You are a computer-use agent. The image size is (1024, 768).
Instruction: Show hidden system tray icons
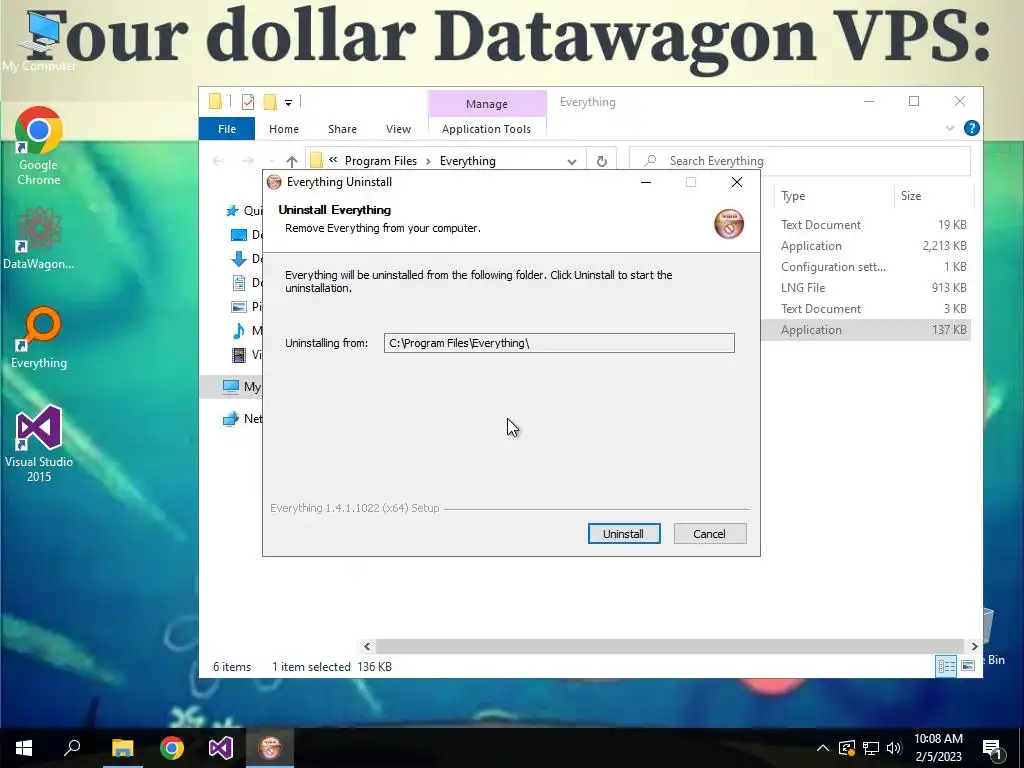(x=823, y=748)
